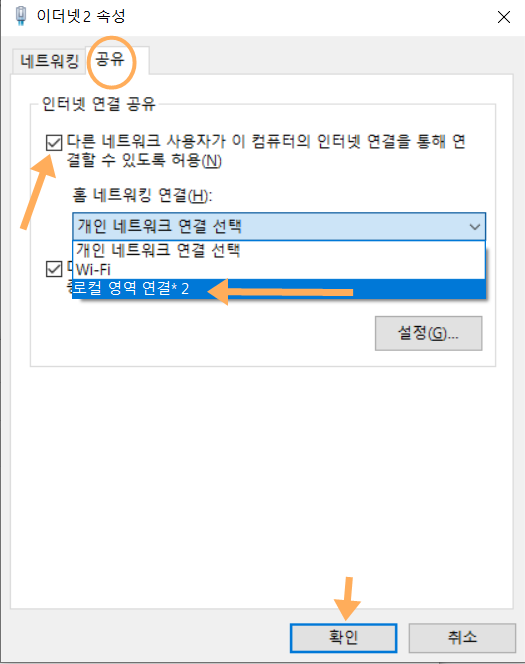Pick '로컬 영역 연결* 2' from the dropdown list

click(x=279, y=289)
